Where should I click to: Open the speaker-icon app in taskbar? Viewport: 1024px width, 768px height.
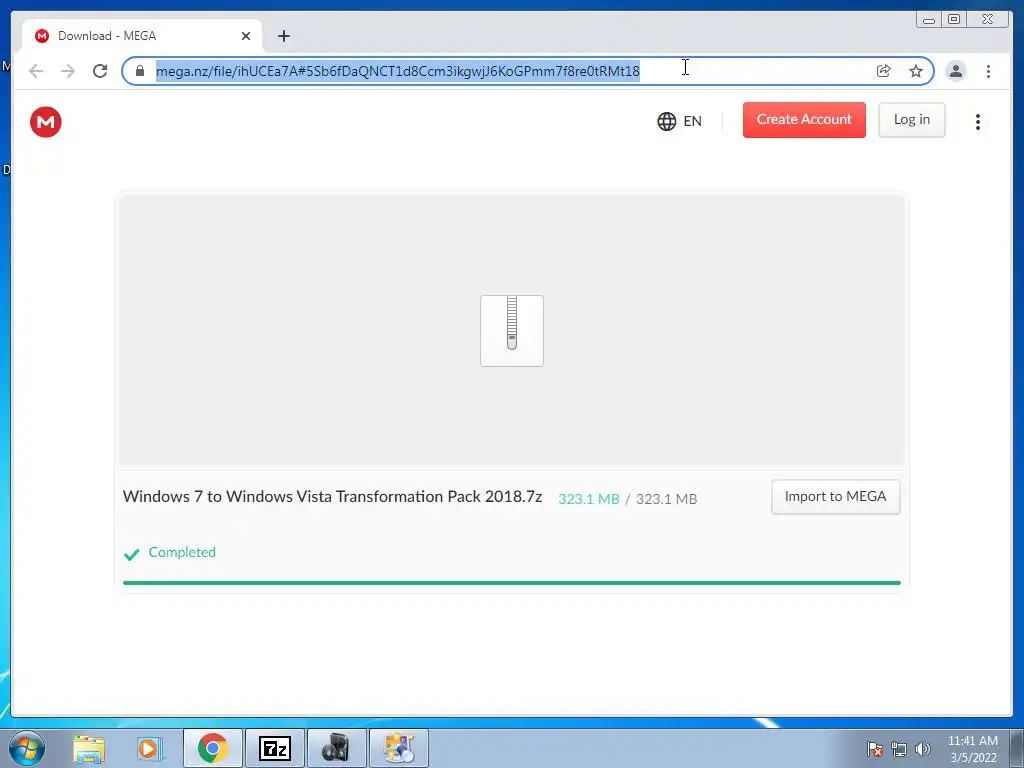pyautogui.click(x=337, y=748)
